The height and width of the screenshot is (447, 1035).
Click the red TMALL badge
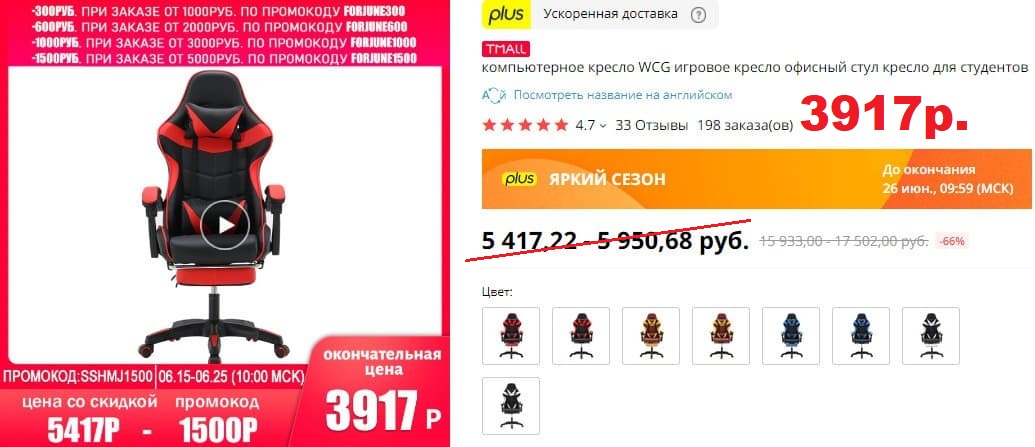pos(506,49)
